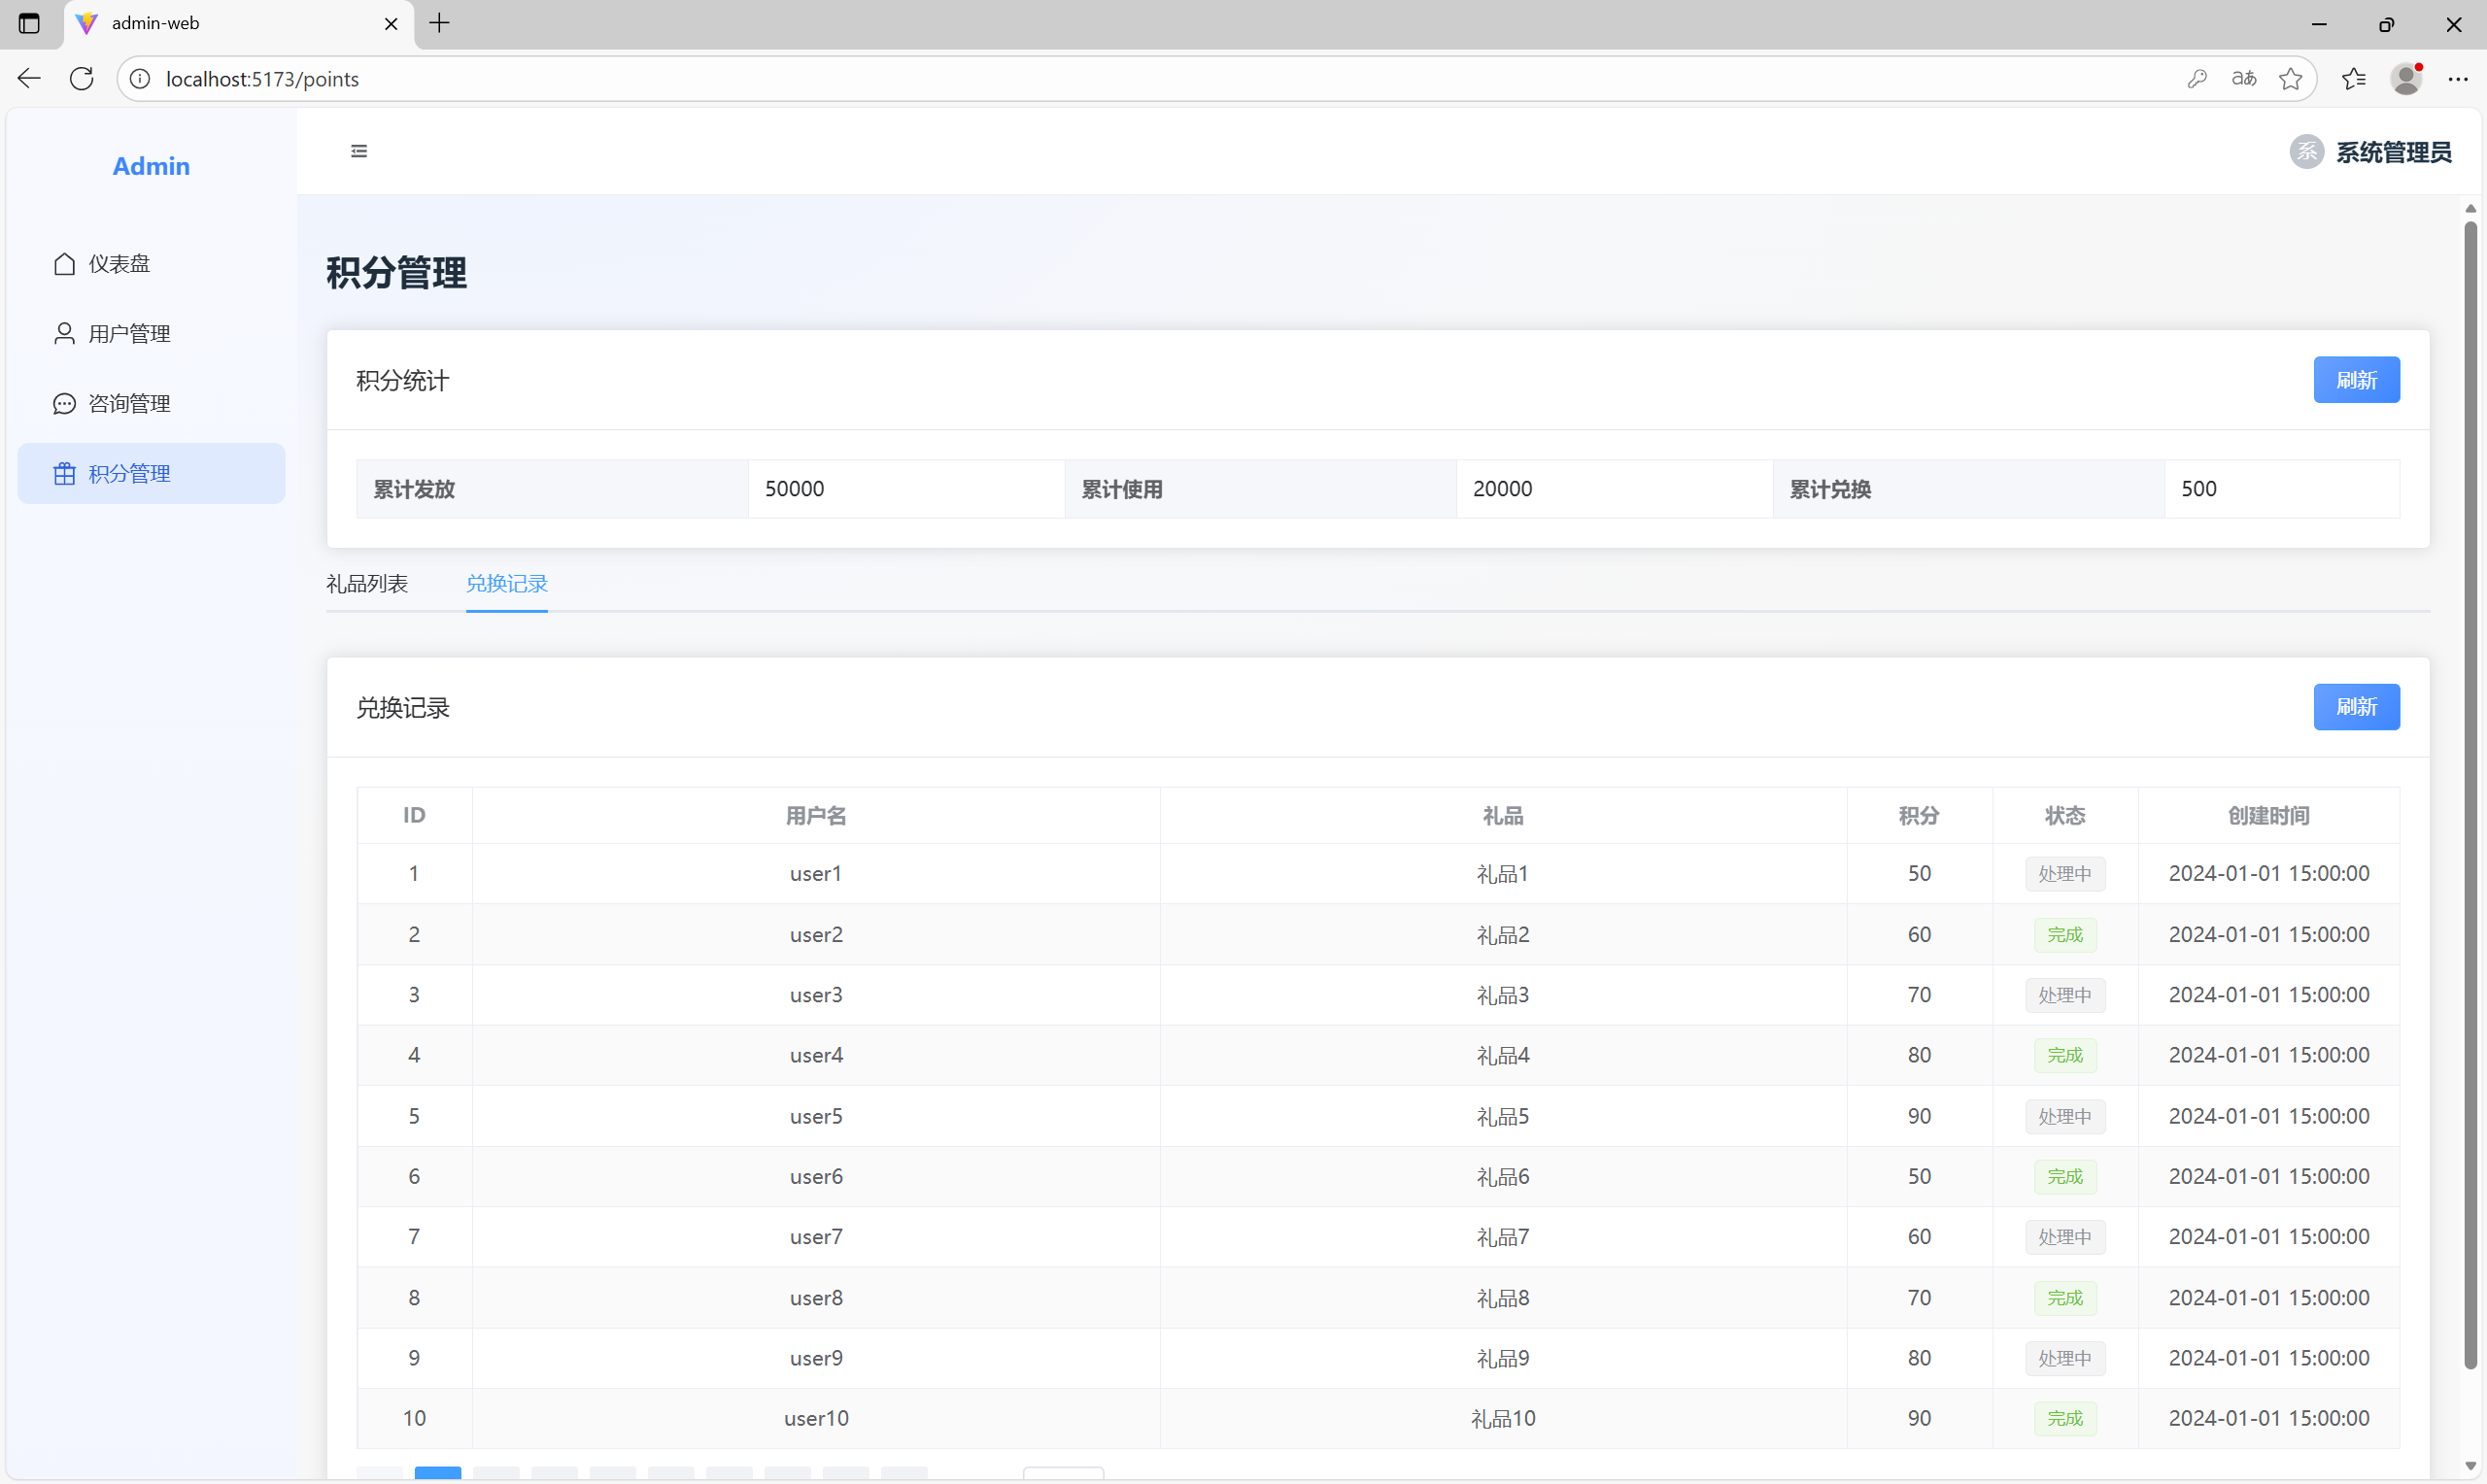Click the 处理中 status tag for user1

click(x=2064, y=874)
